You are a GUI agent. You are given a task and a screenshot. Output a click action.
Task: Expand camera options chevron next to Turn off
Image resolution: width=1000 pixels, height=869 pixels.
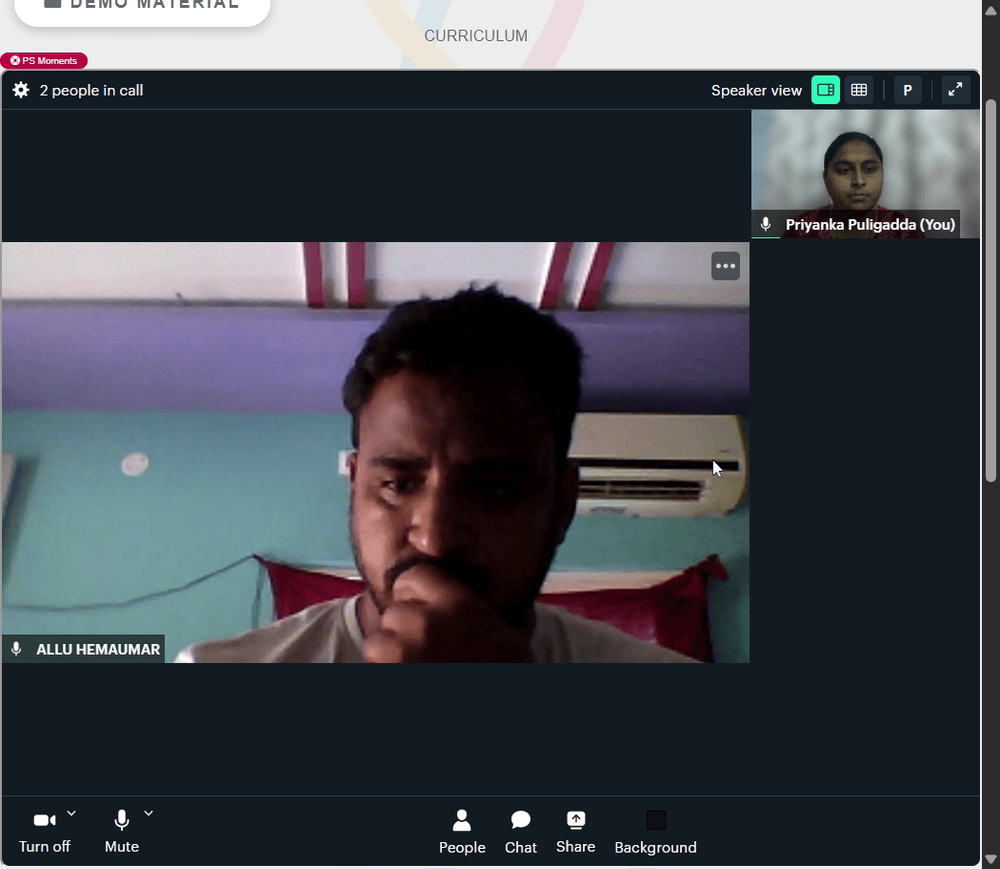tap(71, 813)
